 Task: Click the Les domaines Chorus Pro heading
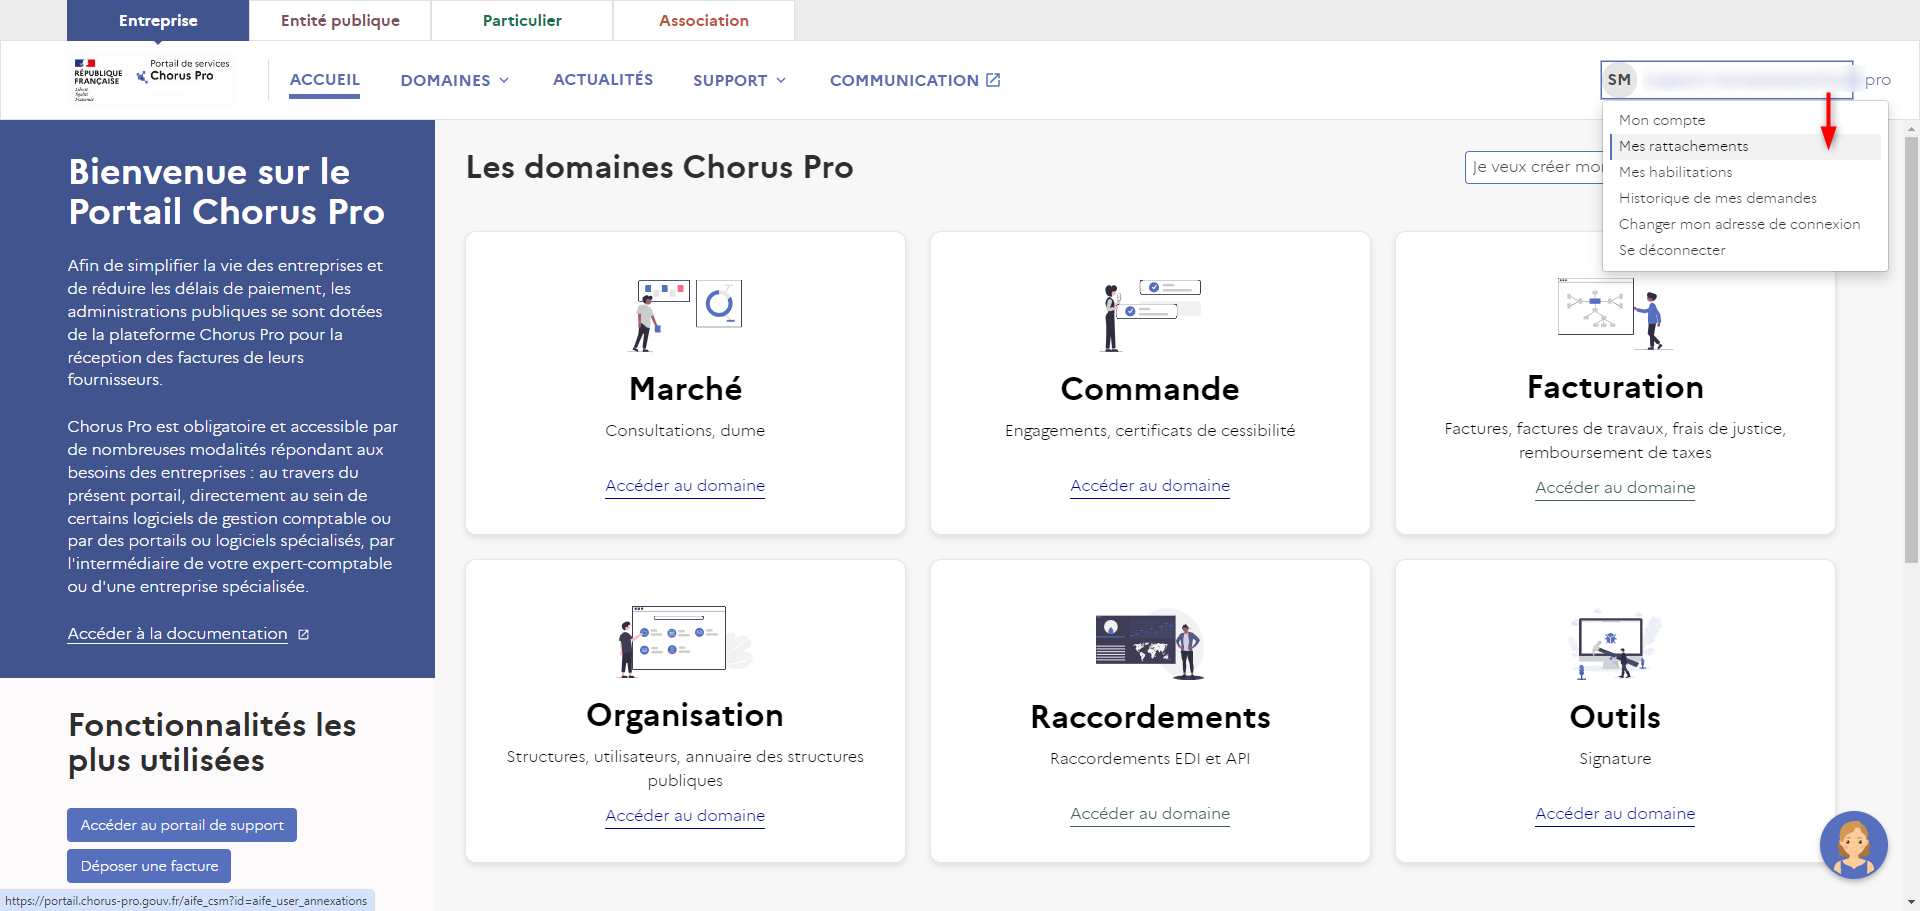click(660, 167)
